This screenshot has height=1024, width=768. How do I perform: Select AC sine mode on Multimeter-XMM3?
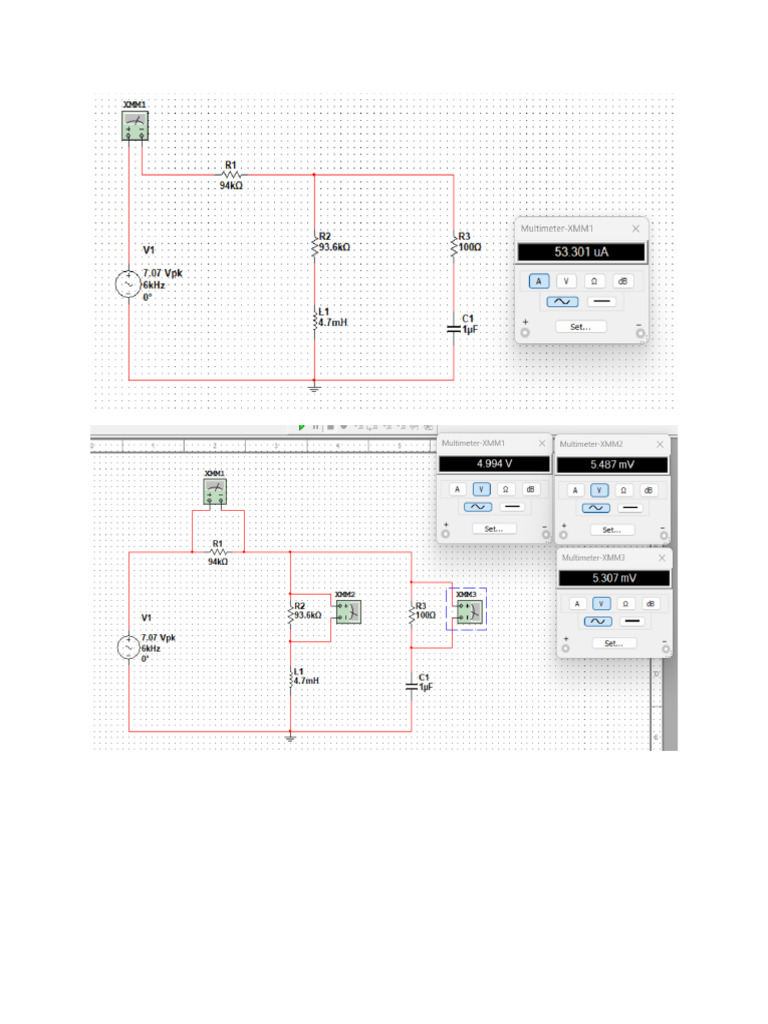(x=598, y=622)
